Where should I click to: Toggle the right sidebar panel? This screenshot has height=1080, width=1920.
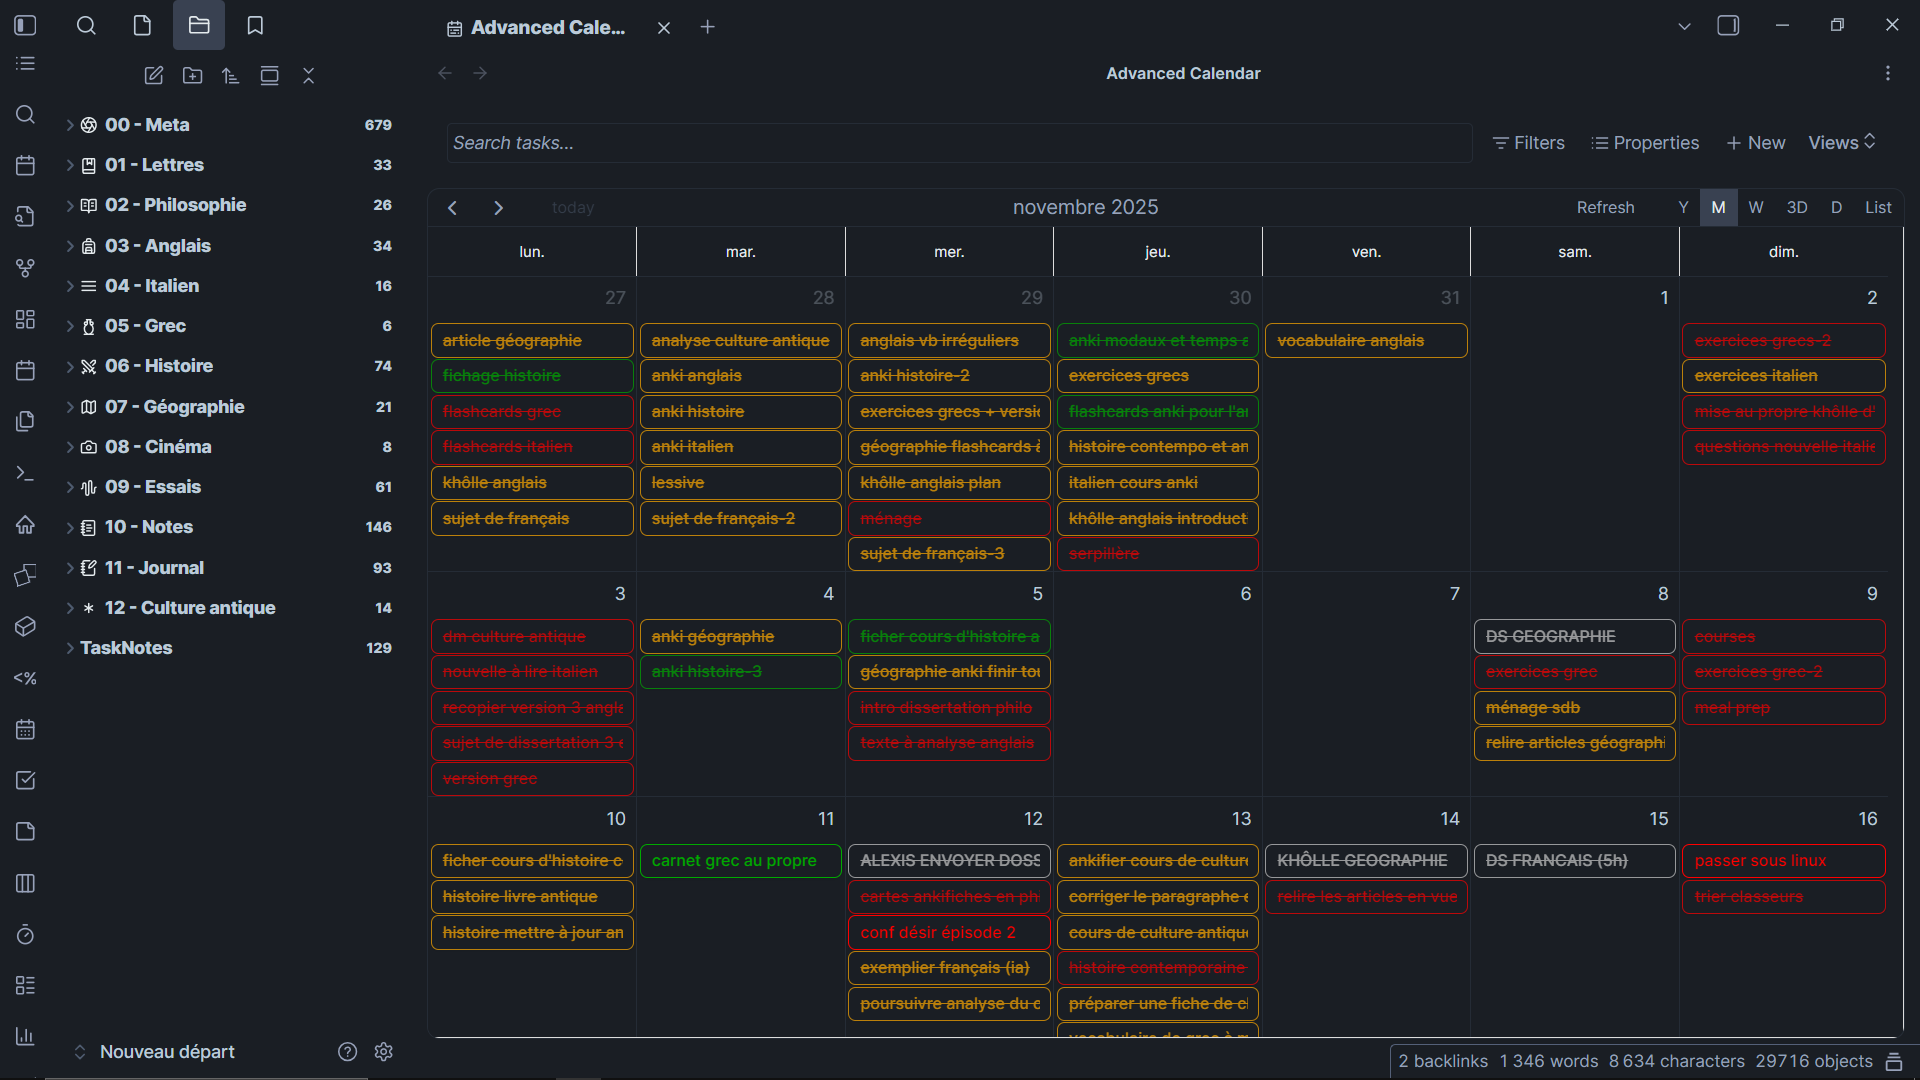(x=1728, y=26)
